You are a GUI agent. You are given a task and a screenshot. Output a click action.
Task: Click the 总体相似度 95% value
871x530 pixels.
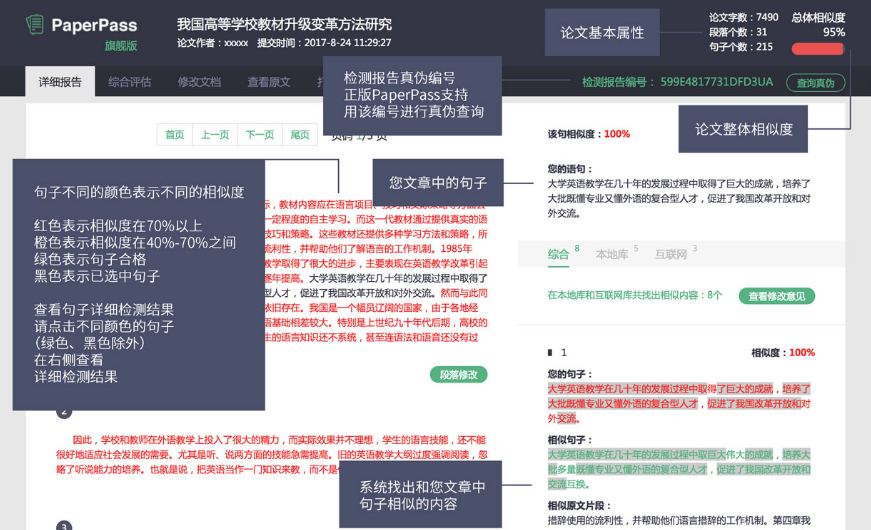tap(833, 32)
